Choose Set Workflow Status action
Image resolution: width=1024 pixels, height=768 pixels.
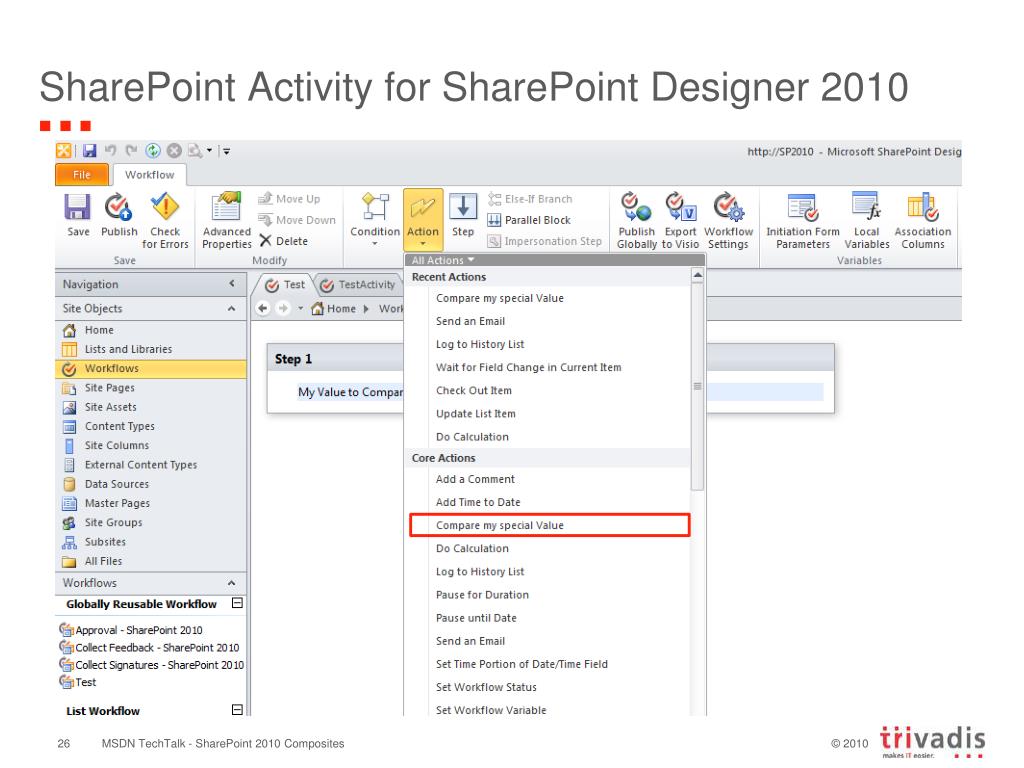click(548, 687)
